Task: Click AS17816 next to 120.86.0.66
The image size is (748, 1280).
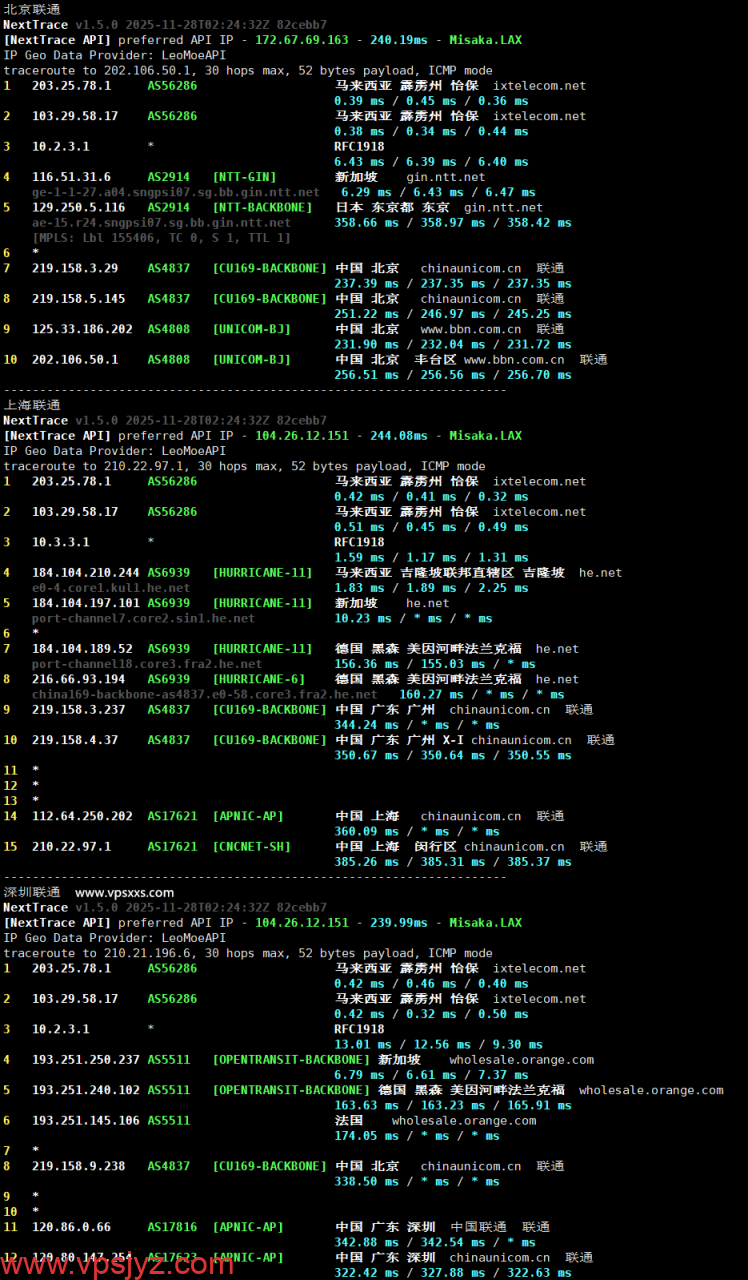Action: [x=172, y=1227]
